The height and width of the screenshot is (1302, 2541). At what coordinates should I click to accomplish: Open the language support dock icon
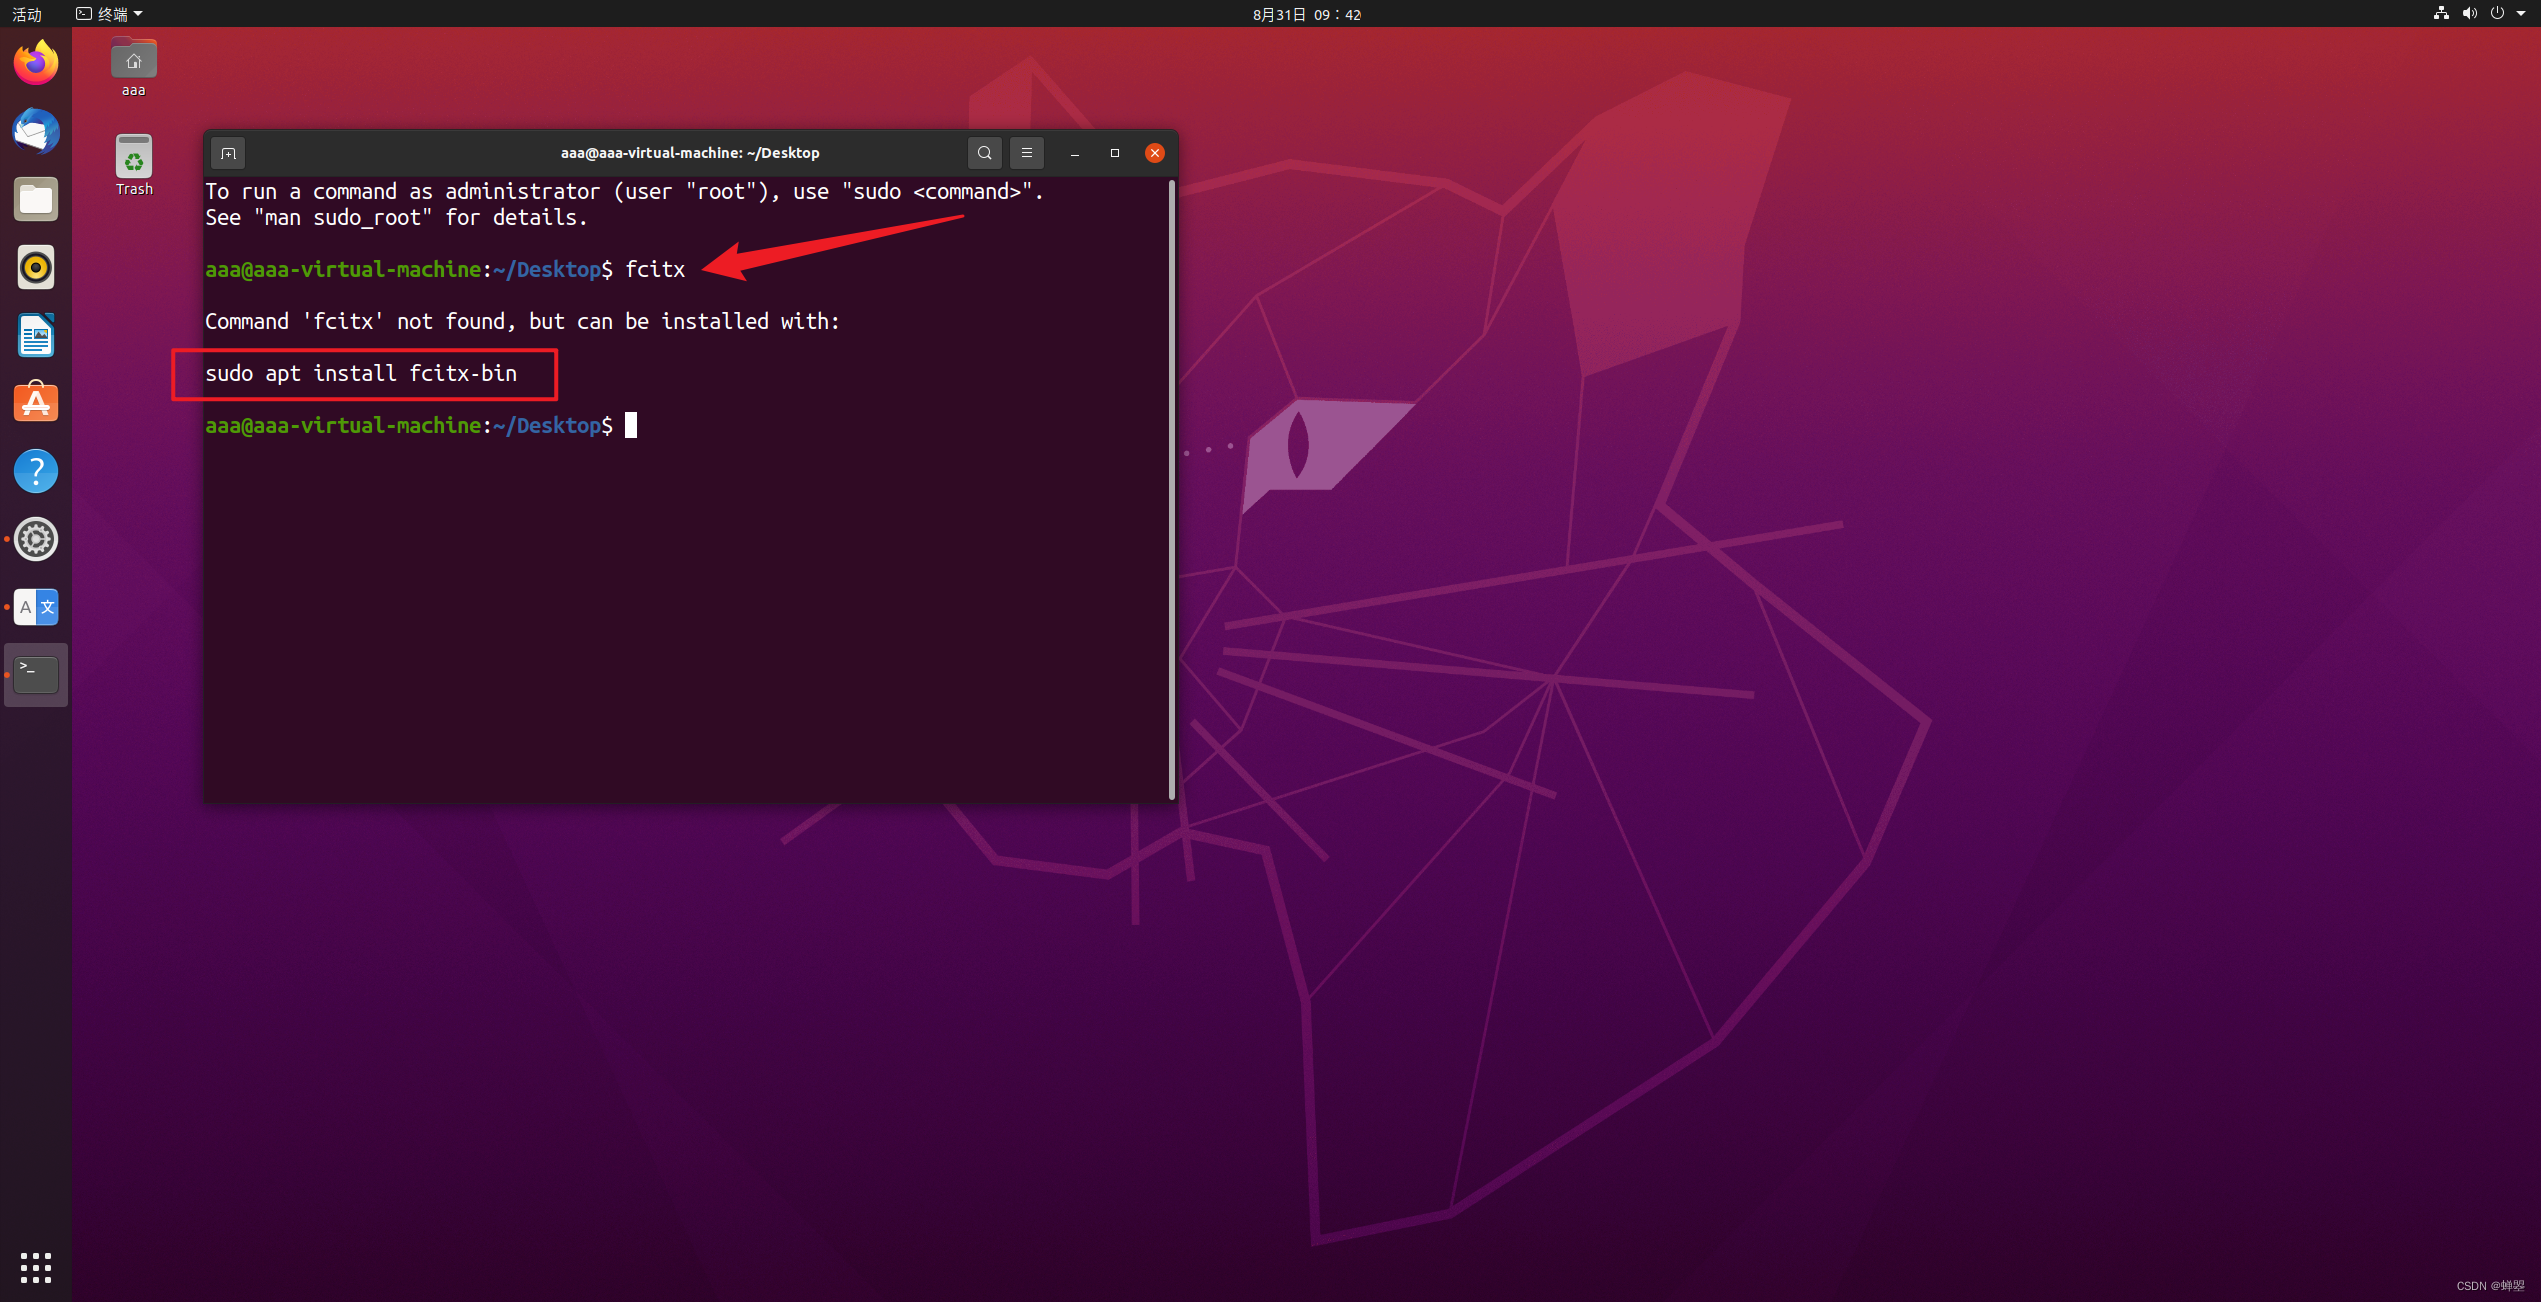tap(36, 607)
